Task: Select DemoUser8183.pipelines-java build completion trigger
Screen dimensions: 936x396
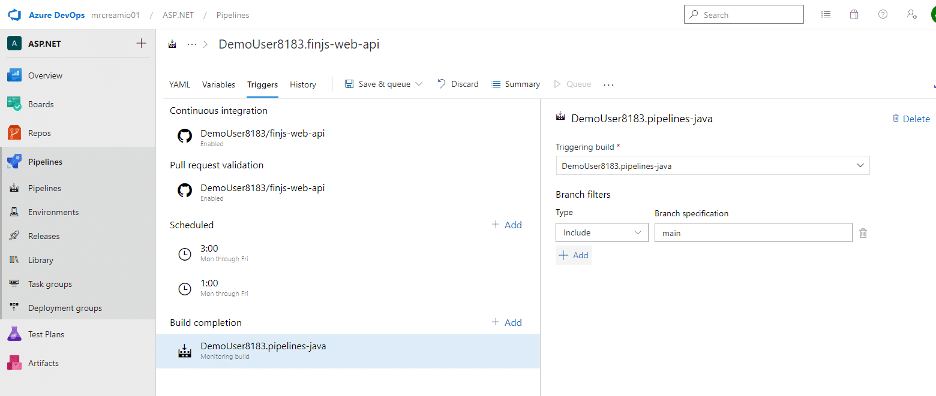Action: 348,351
